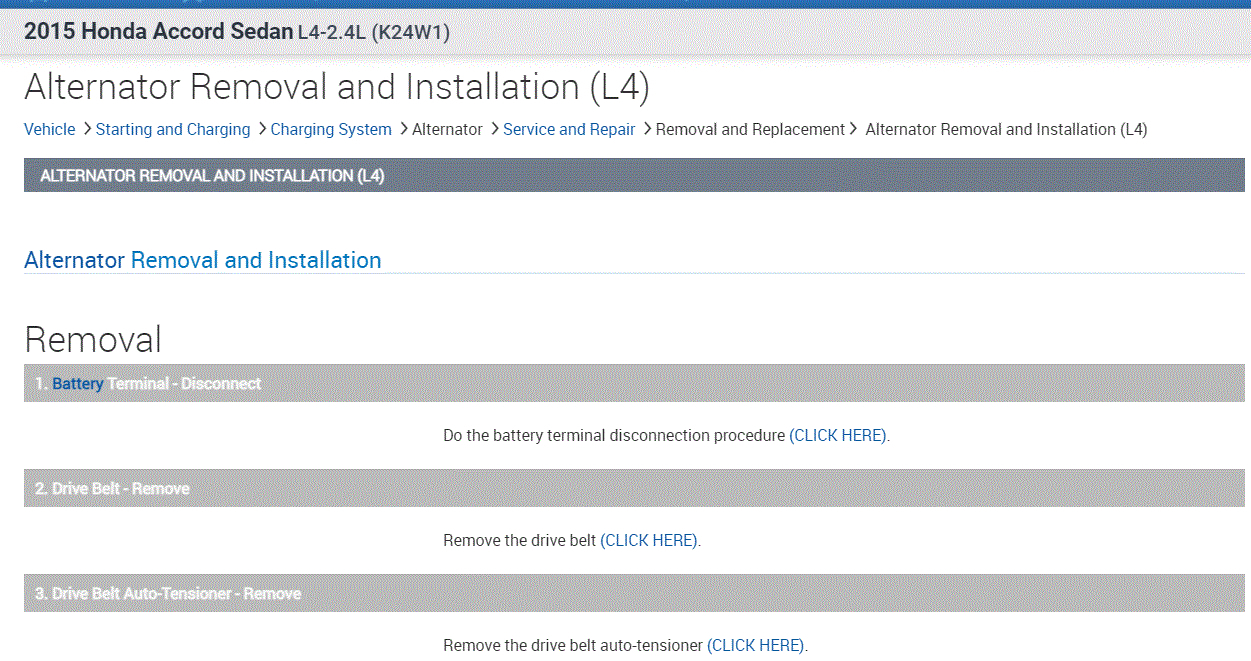Open battery terminal disconnection CLICK HERE link

pos(838,436)
